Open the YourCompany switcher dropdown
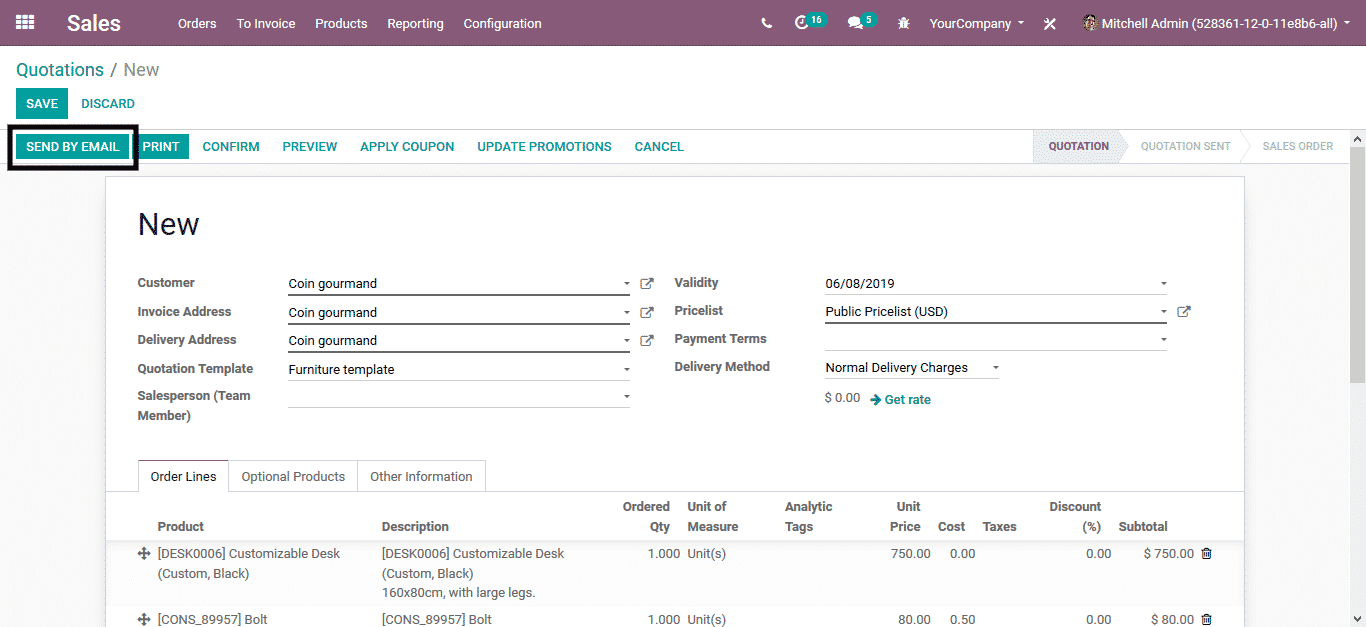Image resolution: width=1366 pixels, height=627 pixels. (x=976, y=23)
